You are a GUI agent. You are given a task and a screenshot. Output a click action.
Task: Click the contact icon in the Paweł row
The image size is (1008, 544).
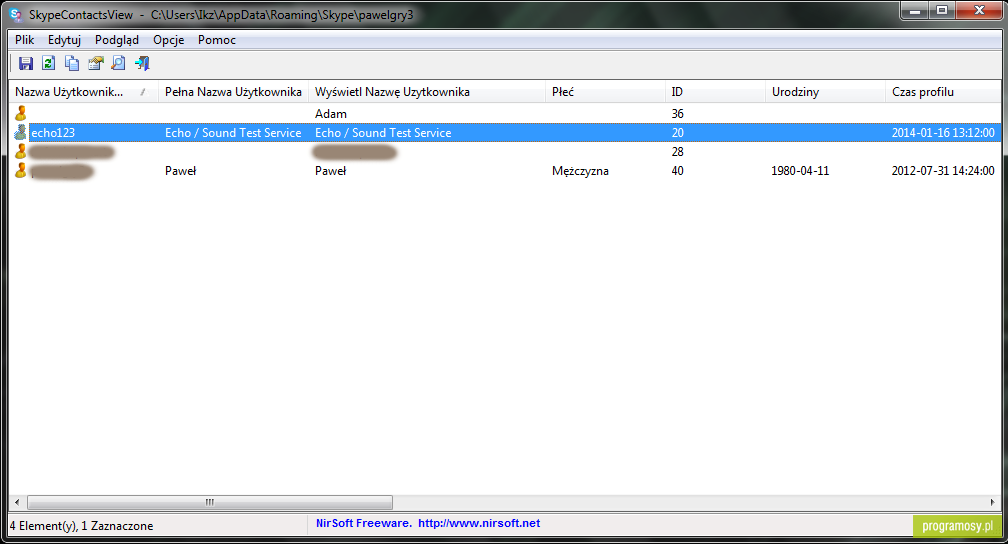point(21,170)
